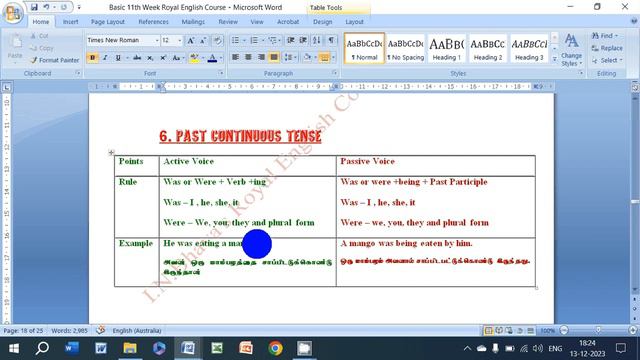
Task: Apply the Heading 2 style
Action: click(x=488, y=48)
